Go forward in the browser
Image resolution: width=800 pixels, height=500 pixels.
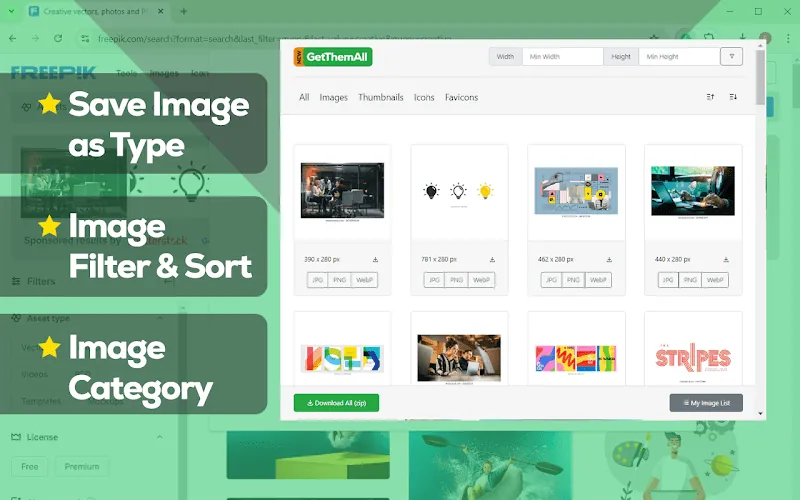click(35, 38)
